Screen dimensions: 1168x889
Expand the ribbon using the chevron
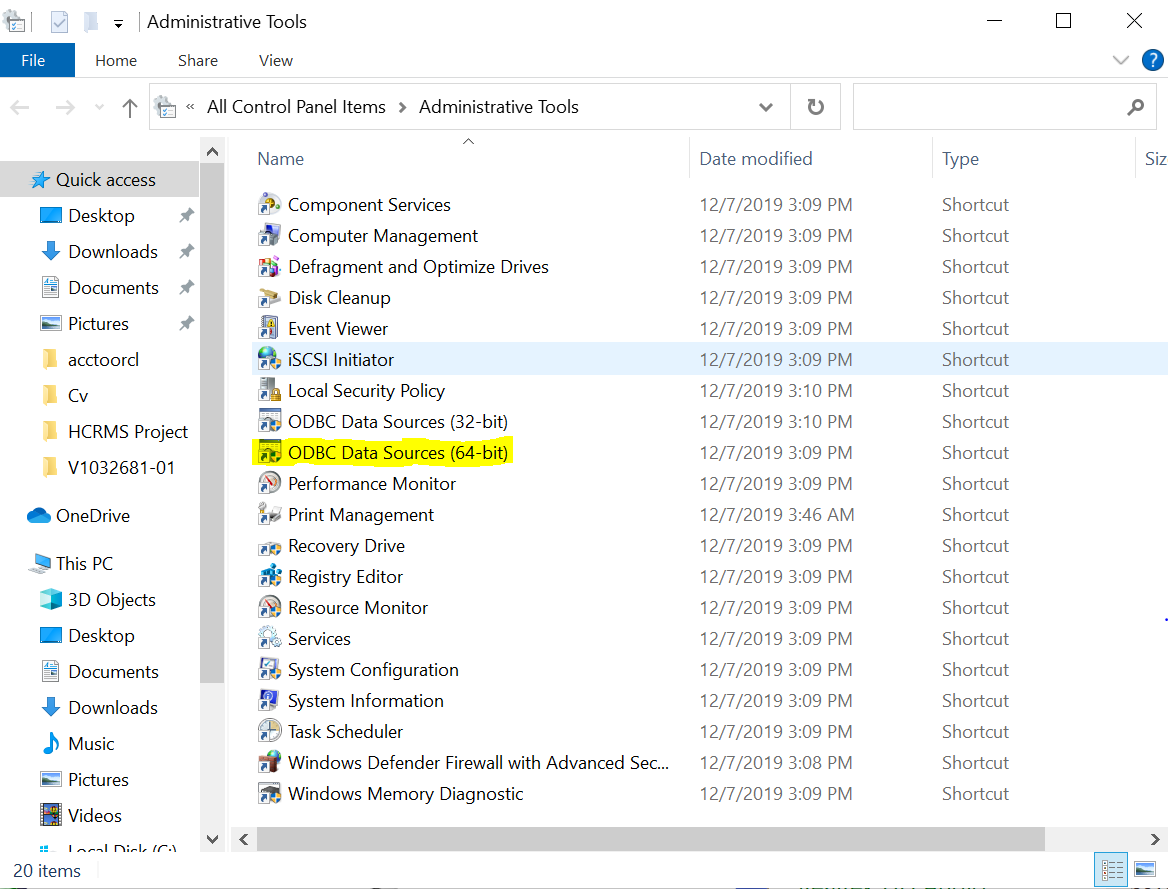(1120, 60)
